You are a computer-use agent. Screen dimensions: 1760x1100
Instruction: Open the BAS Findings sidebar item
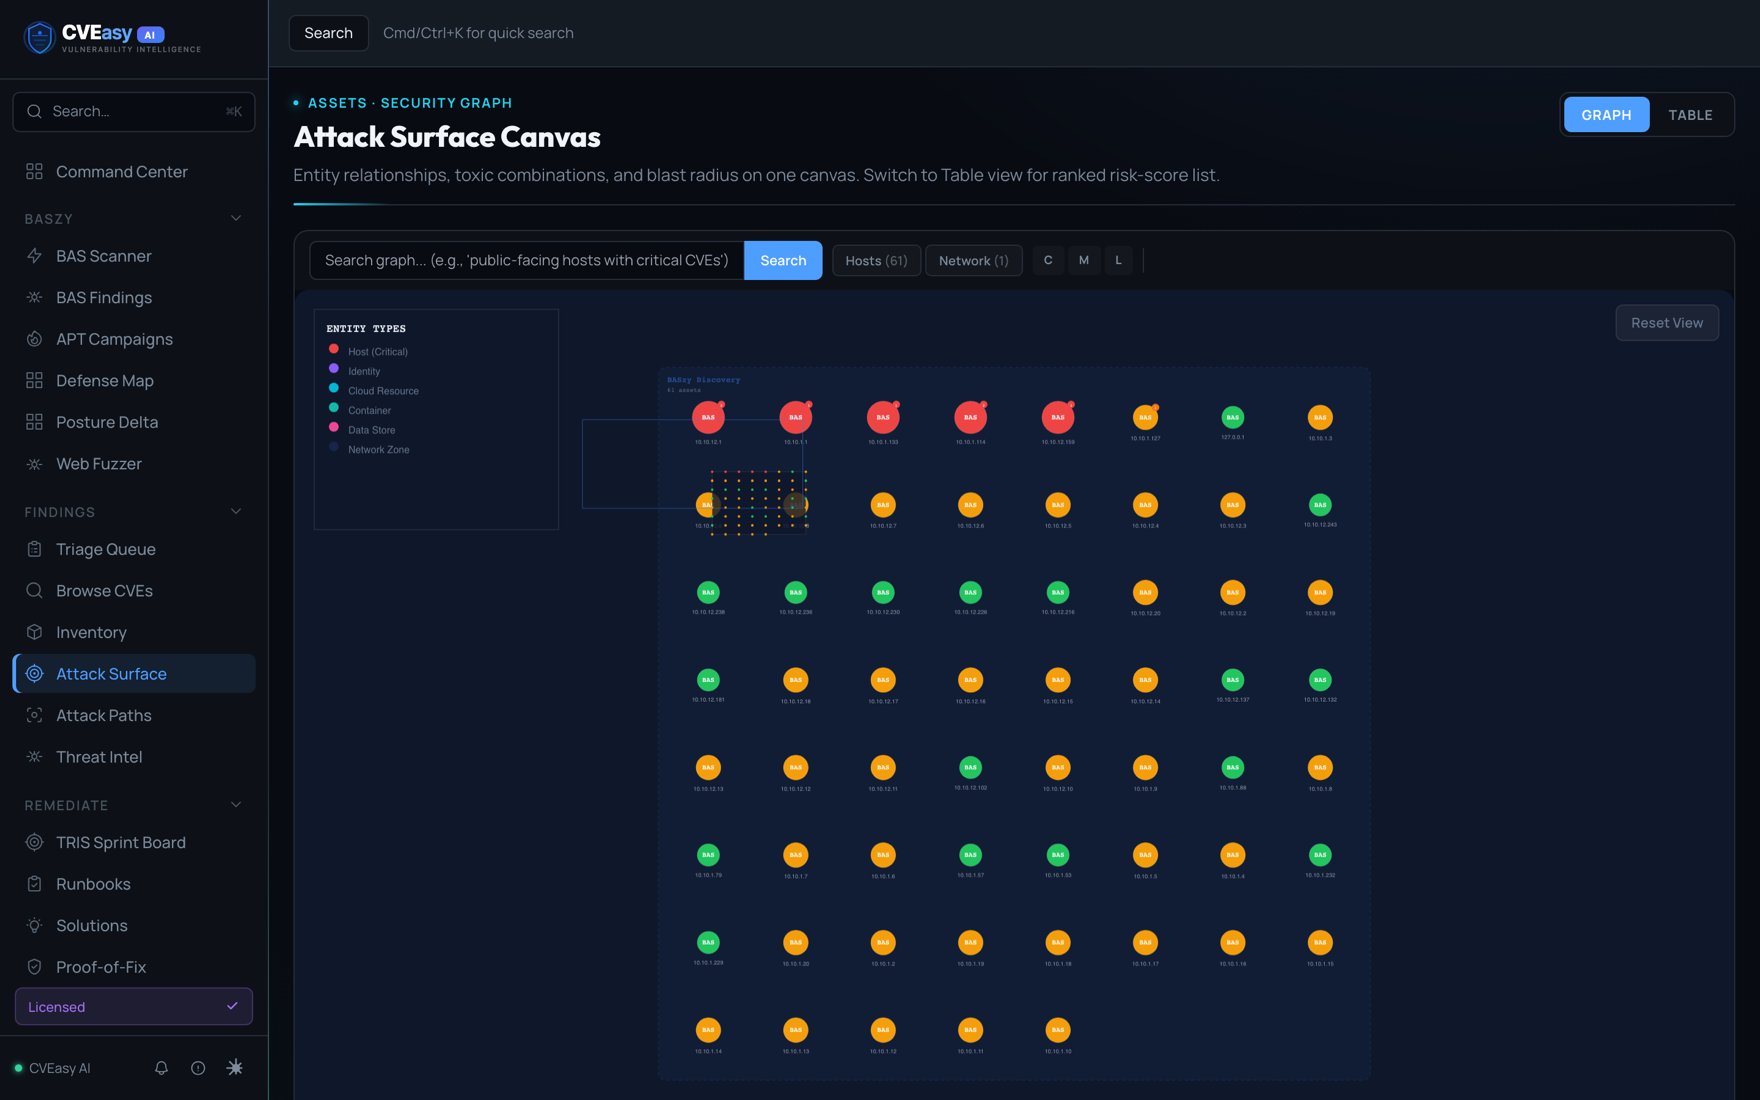point(133,297)
